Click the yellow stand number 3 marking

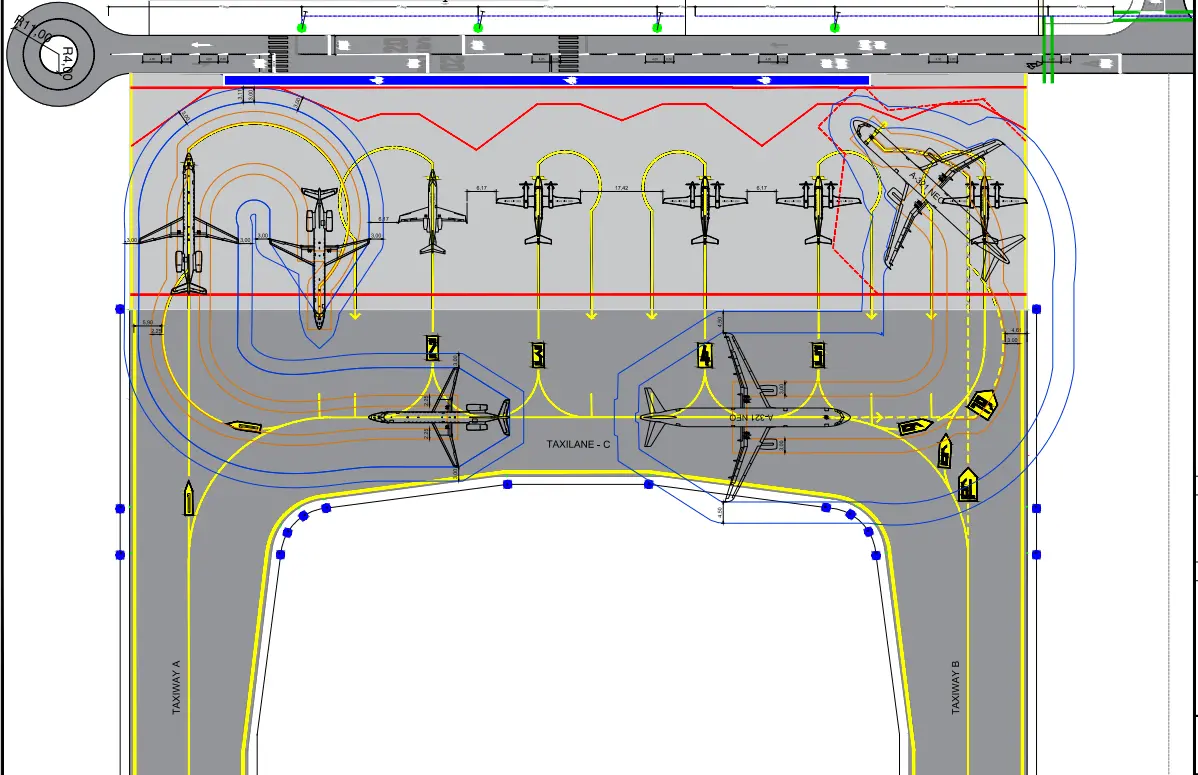(538, 354)
